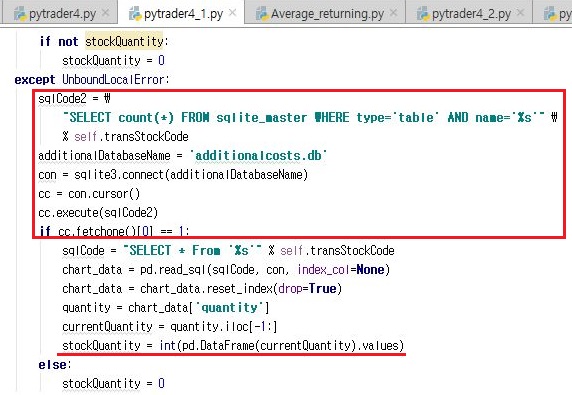The width and height of the screenshot is (572, 395).
Task: Click the Python file icon on pytrader4_1.py tab
Action: pyautogui.click(x=135, y=14)
